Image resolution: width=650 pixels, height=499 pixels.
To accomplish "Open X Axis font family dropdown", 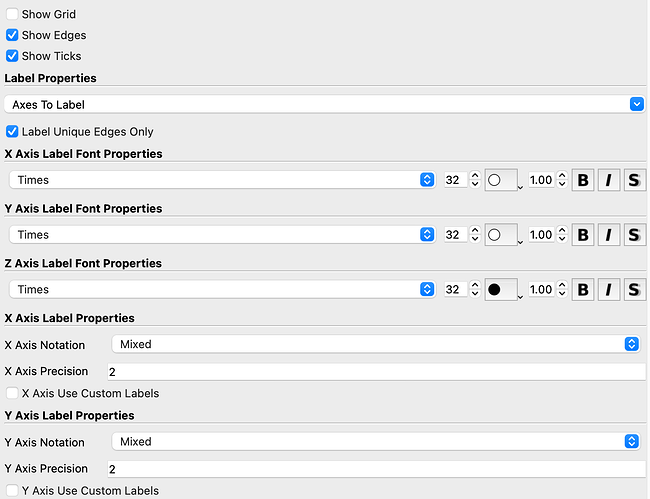I will tap(221, 180).
